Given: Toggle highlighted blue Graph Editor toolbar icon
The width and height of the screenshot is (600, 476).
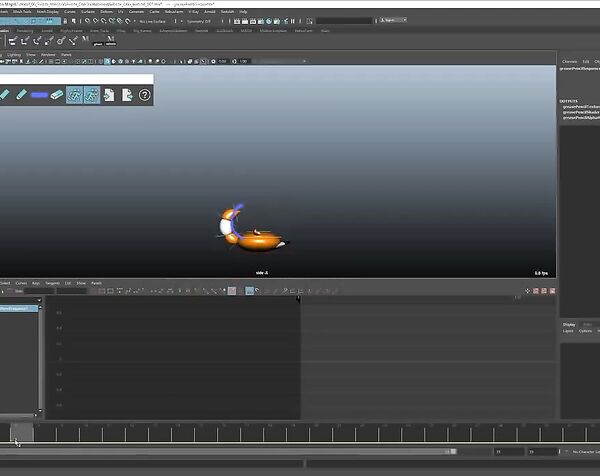Looking at the screenshot, I should point(249,291).
